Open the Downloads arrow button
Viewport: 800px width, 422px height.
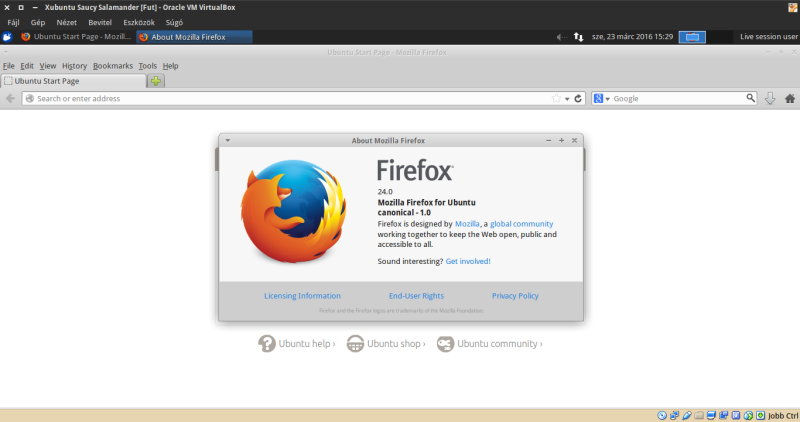[x=770, y=98]
